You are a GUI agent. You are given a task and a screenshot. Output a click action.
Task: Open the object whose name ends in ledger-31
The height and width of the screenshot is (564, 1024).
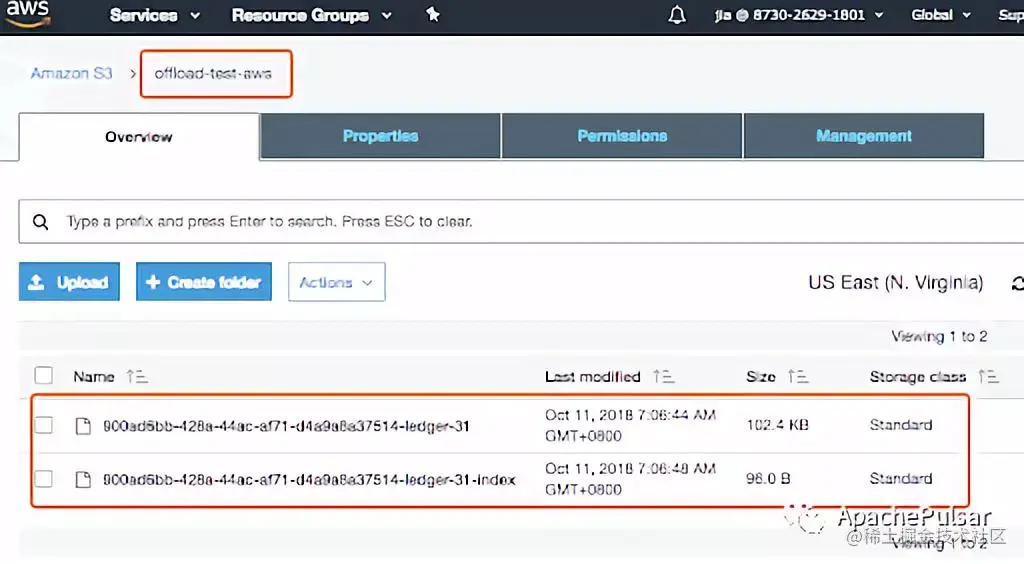tap(286, 426)
